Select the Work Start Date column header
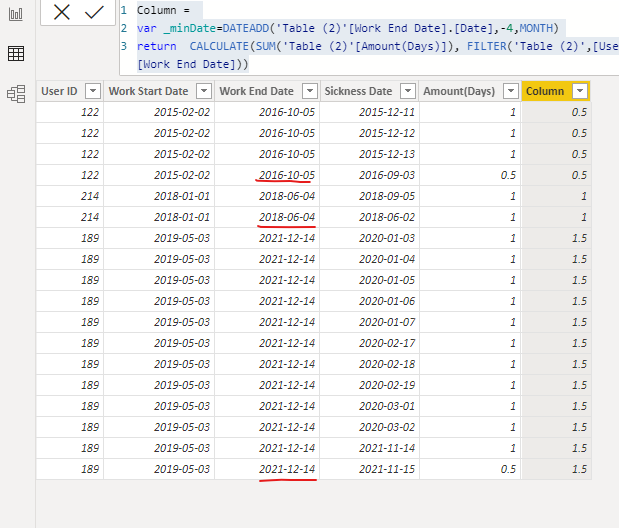619x528 pixels. tap(148, 91)
